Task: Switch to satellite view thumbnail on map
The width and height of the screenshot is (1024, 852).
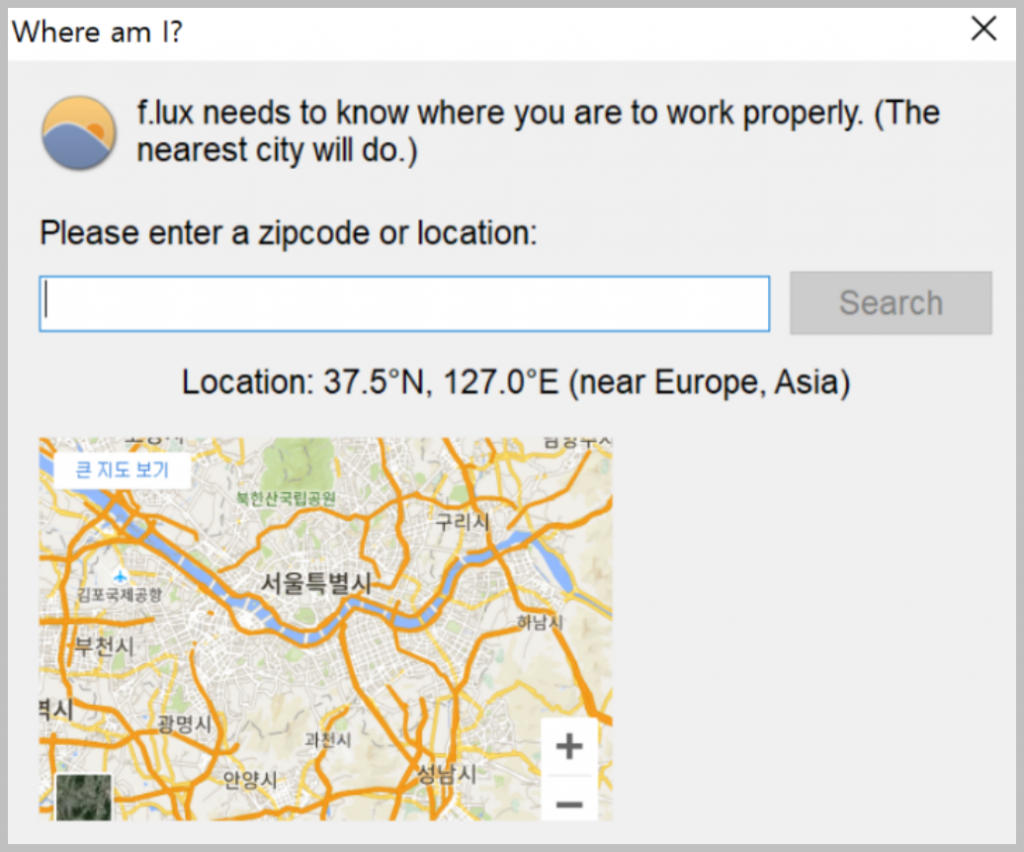Action: [x=84, y=797]
